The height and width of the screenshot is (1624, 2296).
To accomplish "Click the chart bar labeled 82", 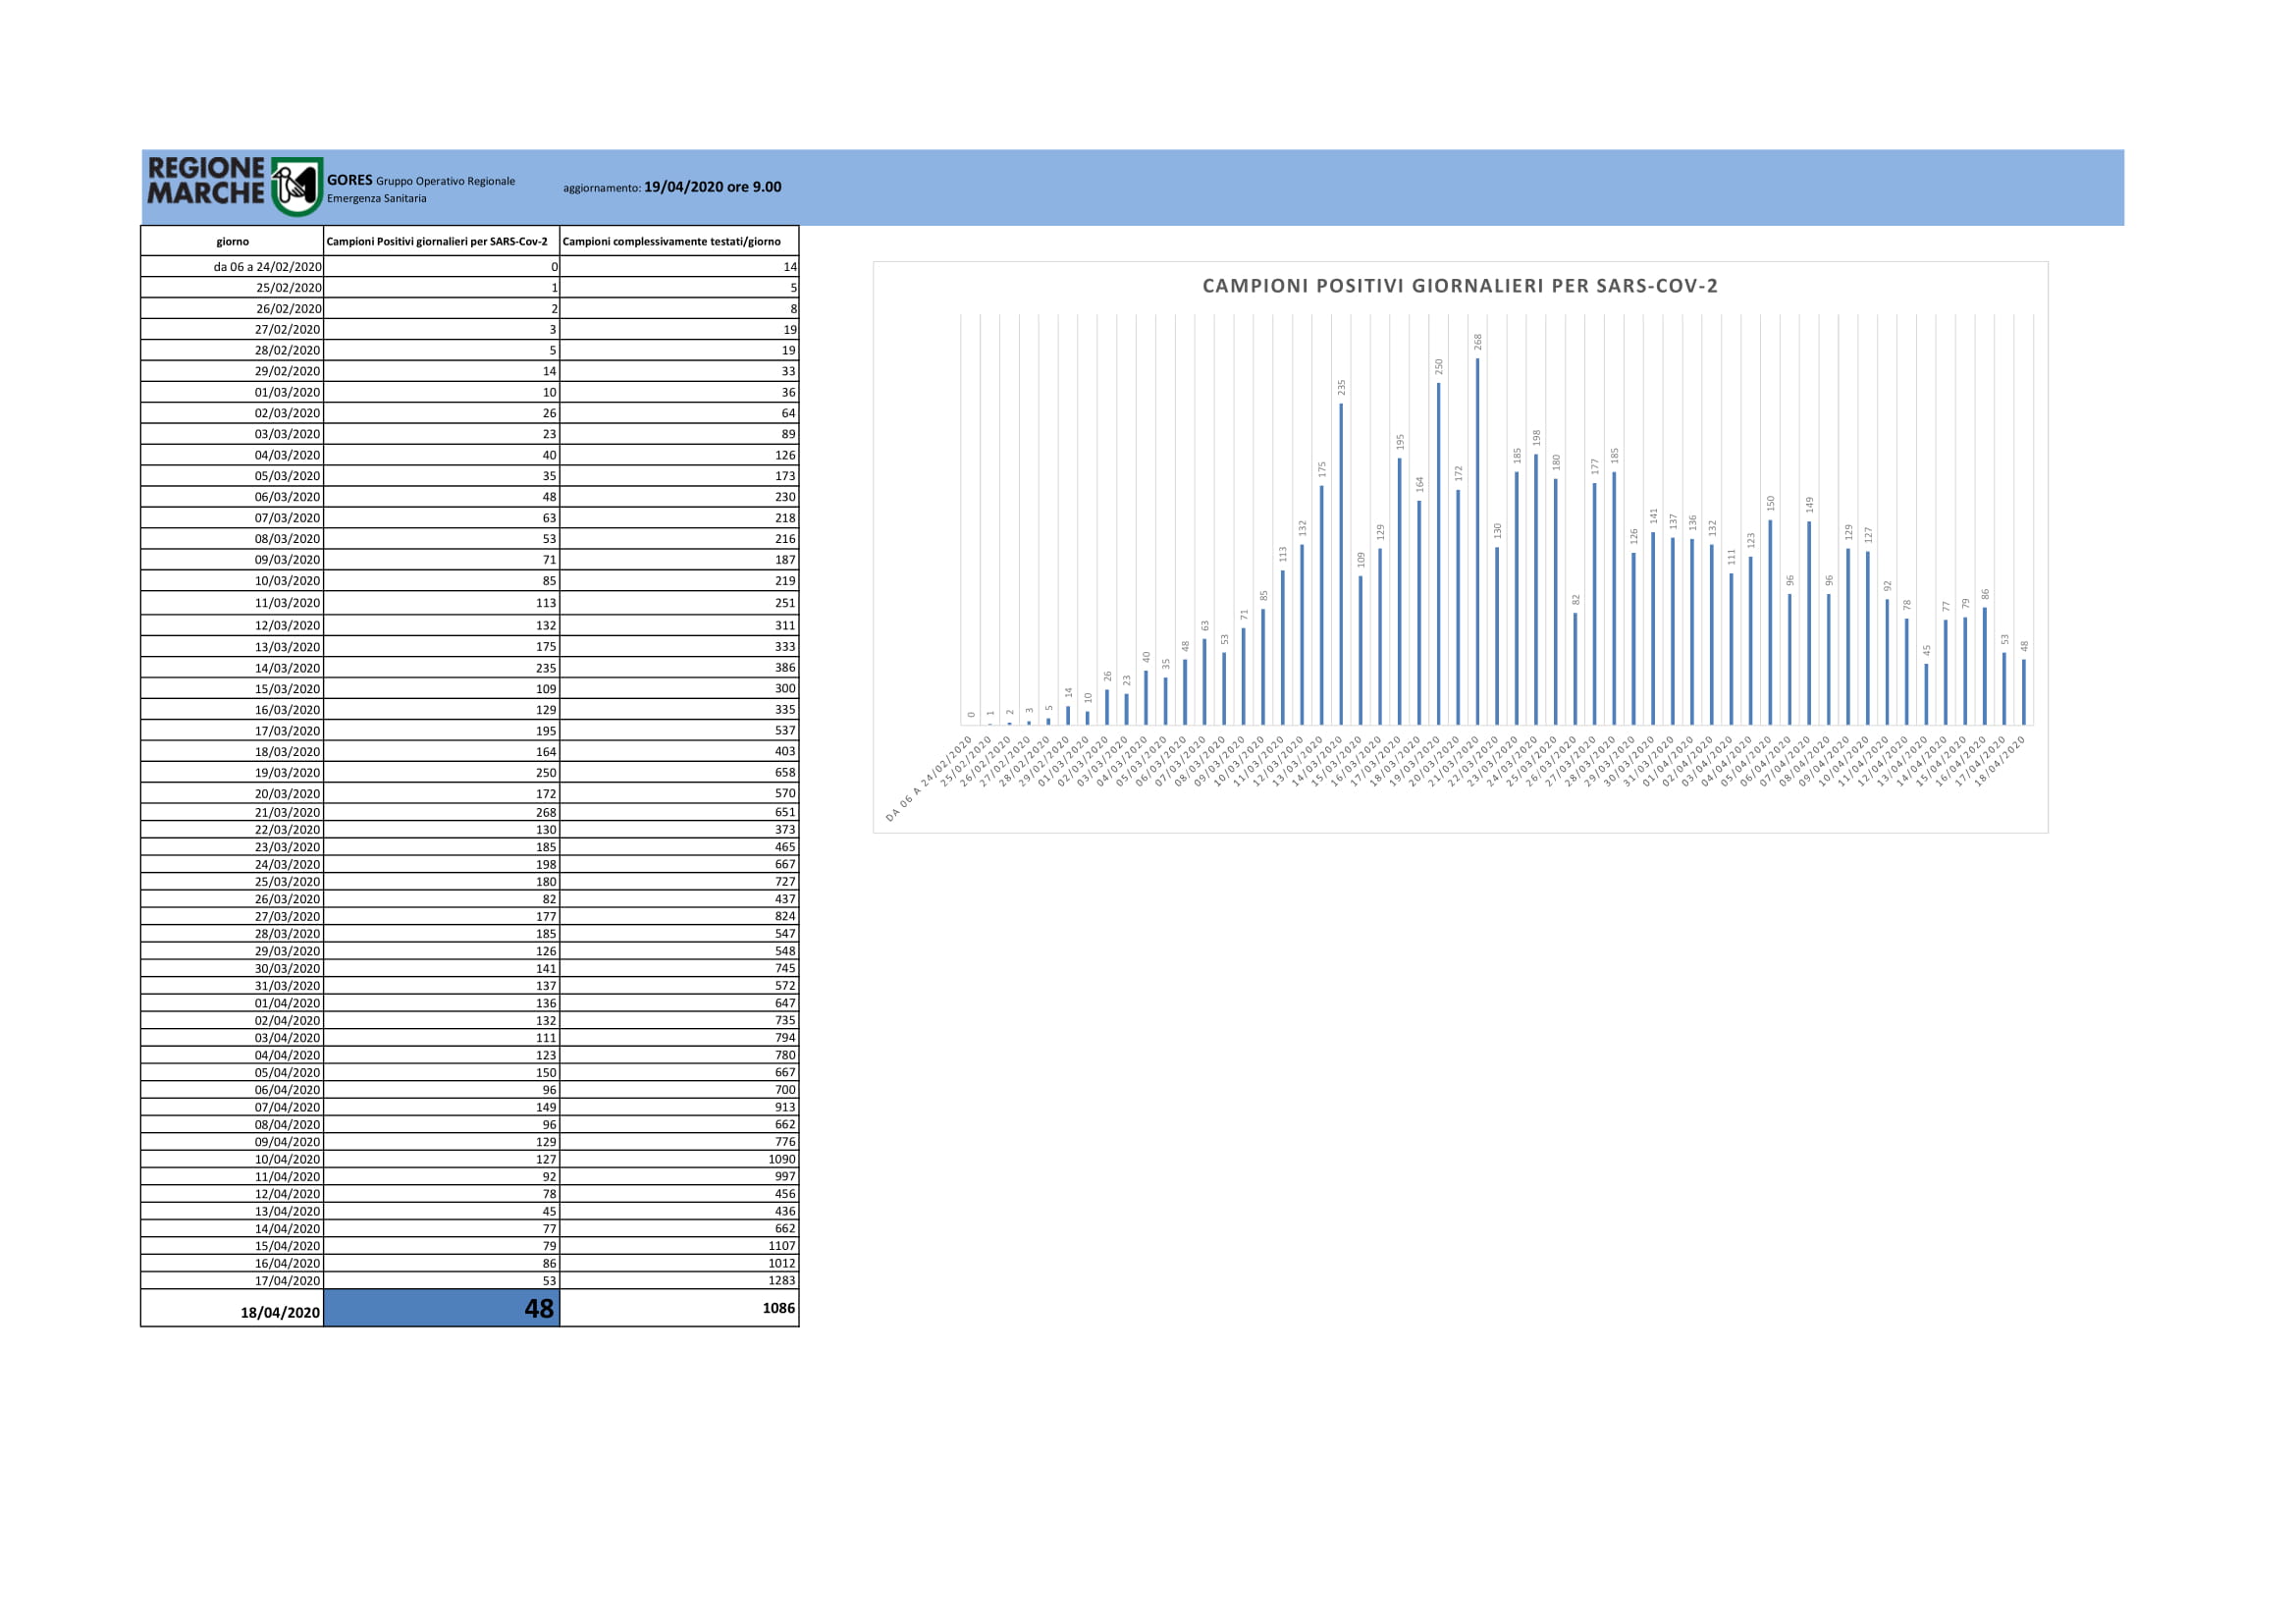I will [x=1575, y=669].
